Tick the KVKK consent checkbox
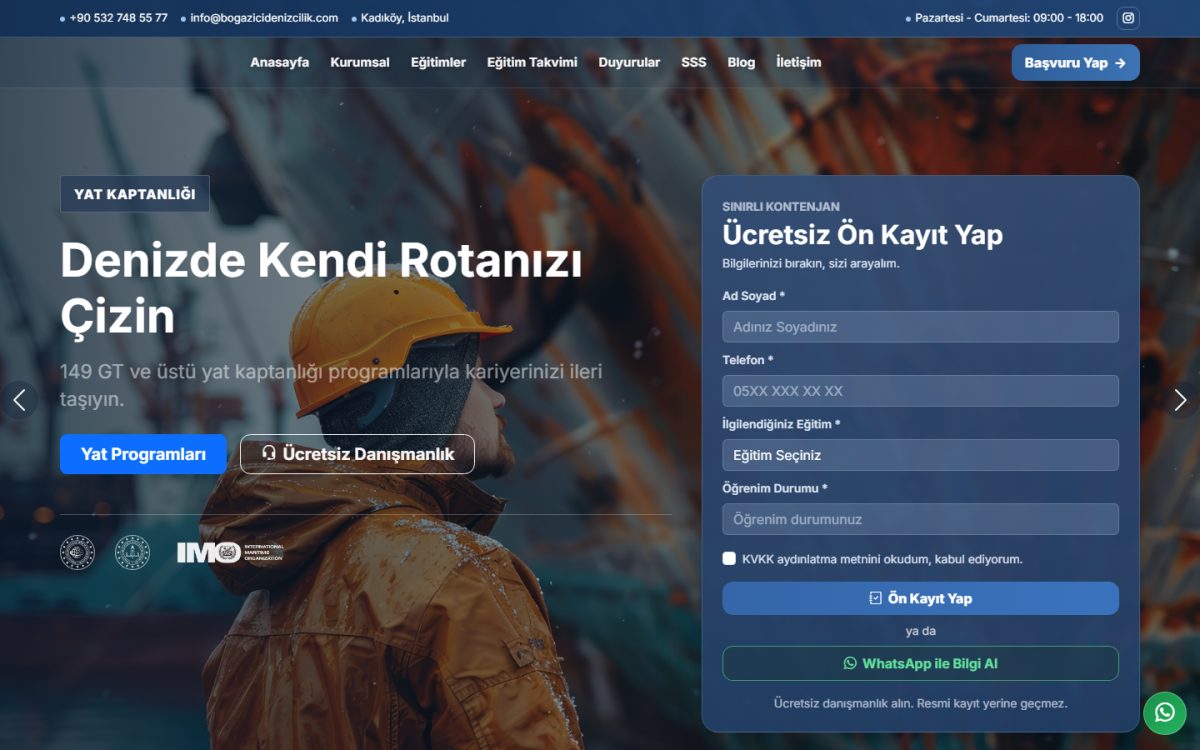 point(729,559)
